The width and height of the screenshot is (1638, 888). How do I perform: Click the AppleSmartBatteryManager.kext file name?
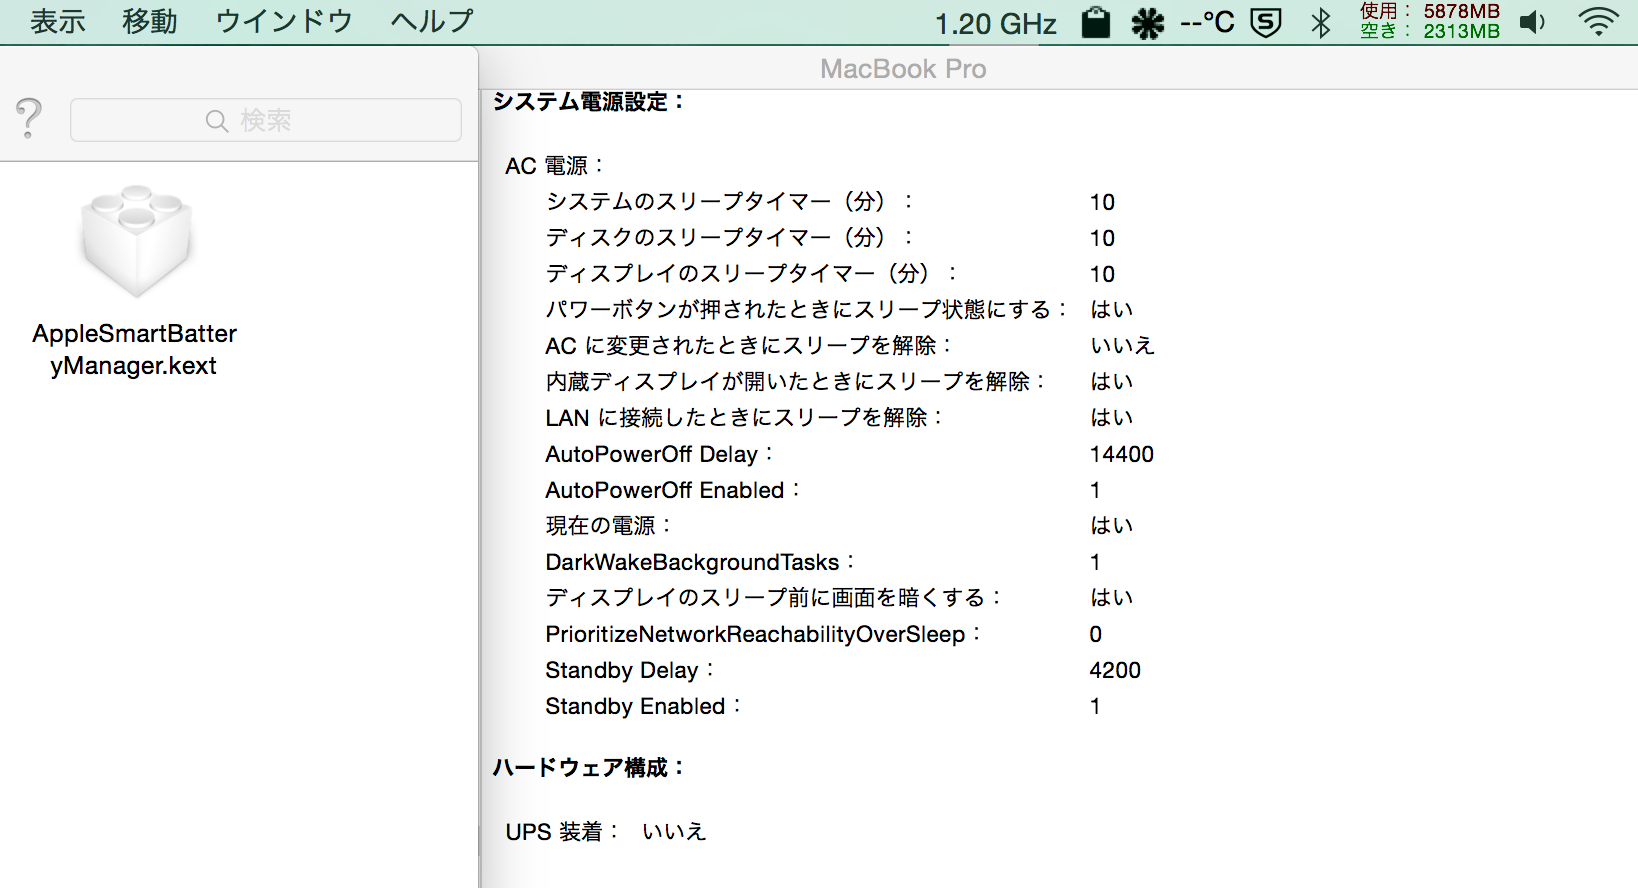pos(134,349)
